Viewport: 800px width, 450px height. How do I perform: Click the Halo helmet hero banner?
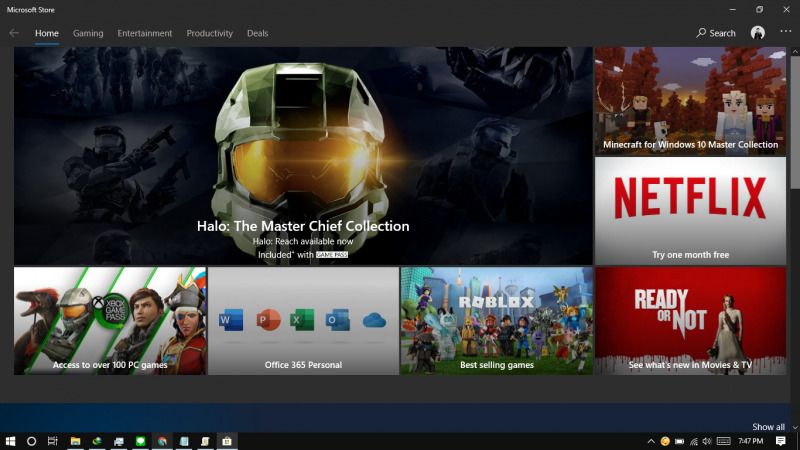[303, 156]
